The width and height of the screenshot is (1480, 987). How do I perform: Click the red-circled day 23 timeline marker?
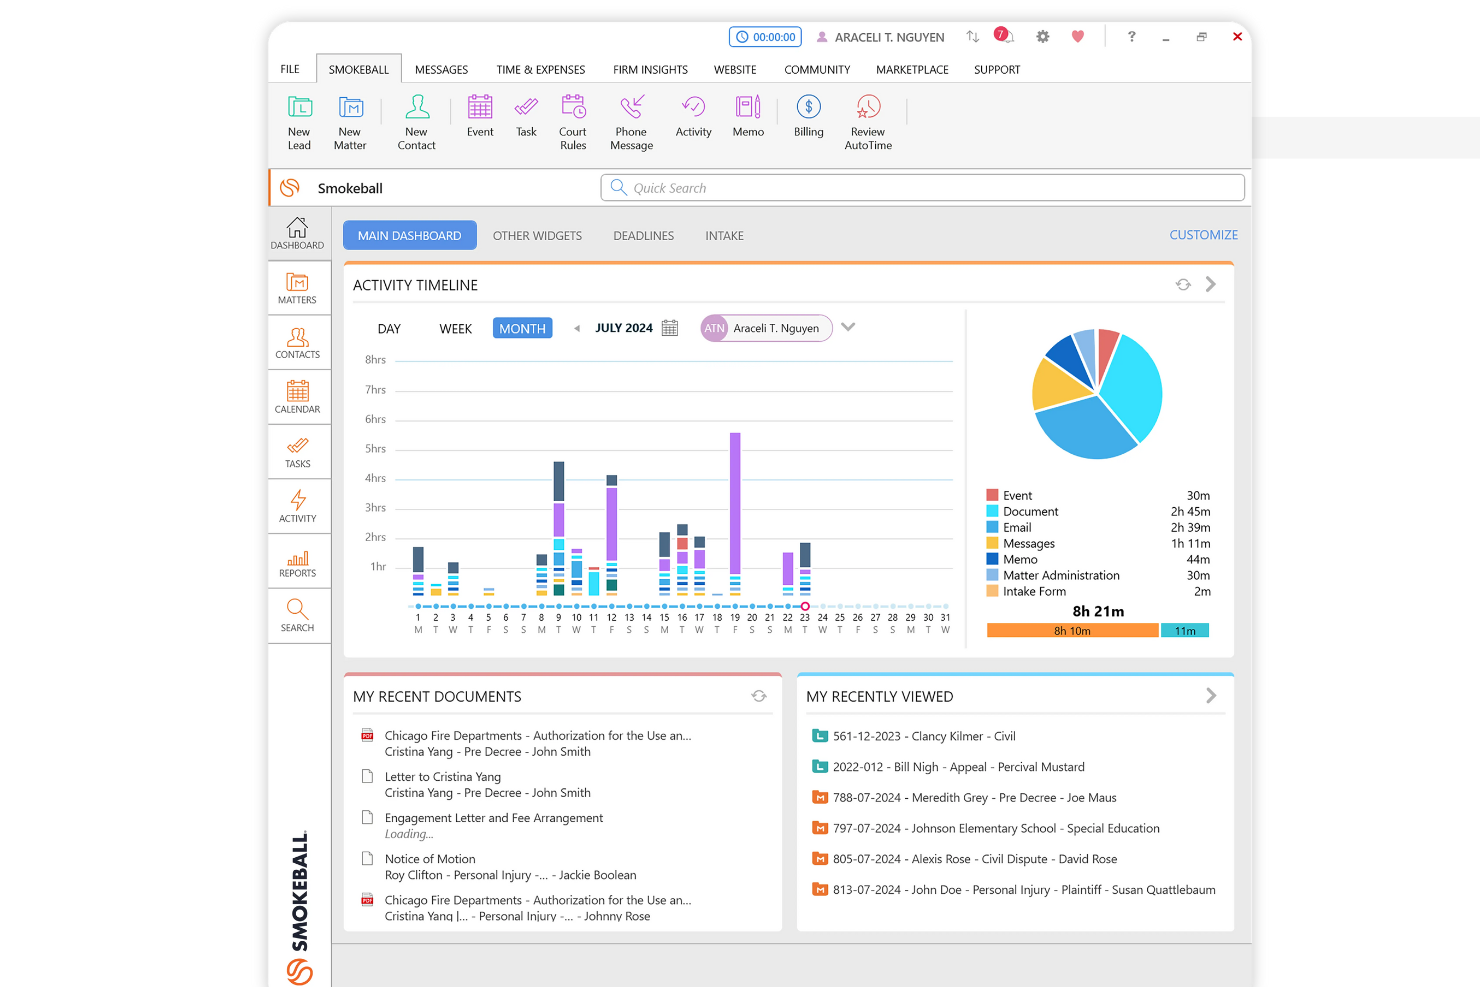[x=805, y=606]
